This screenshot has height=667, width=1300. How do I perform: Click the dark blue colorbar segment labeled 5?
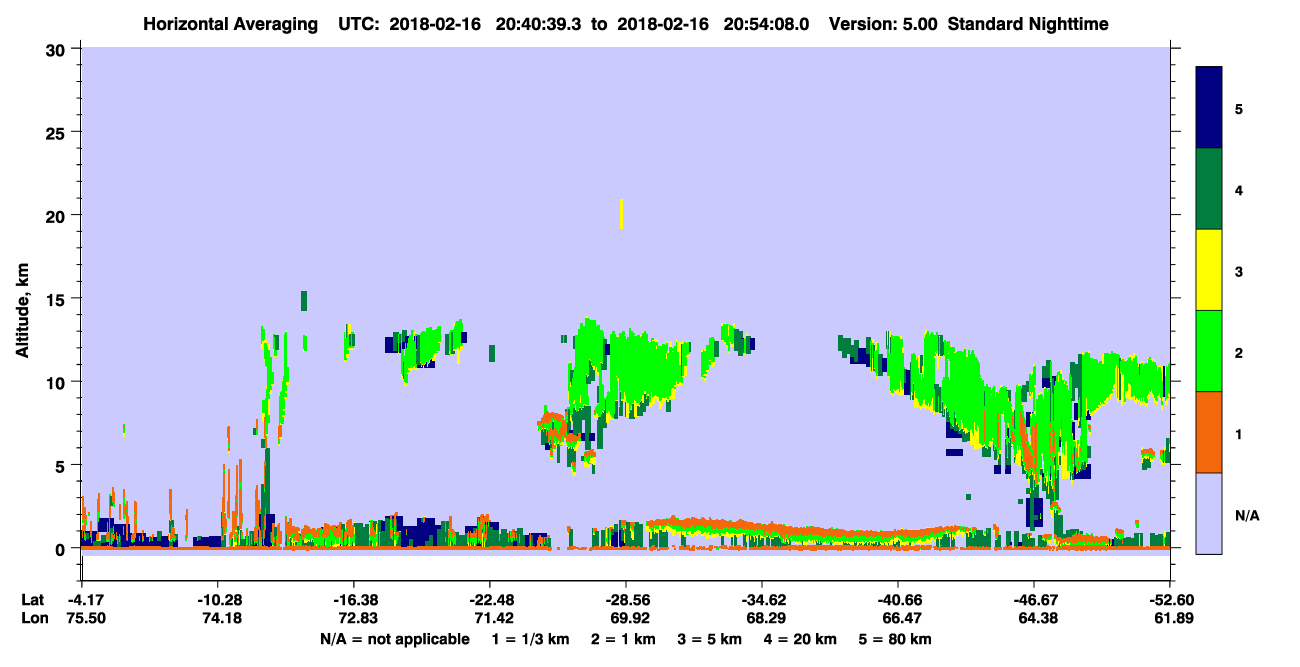pyautogui.click(x=1209, y=108)
